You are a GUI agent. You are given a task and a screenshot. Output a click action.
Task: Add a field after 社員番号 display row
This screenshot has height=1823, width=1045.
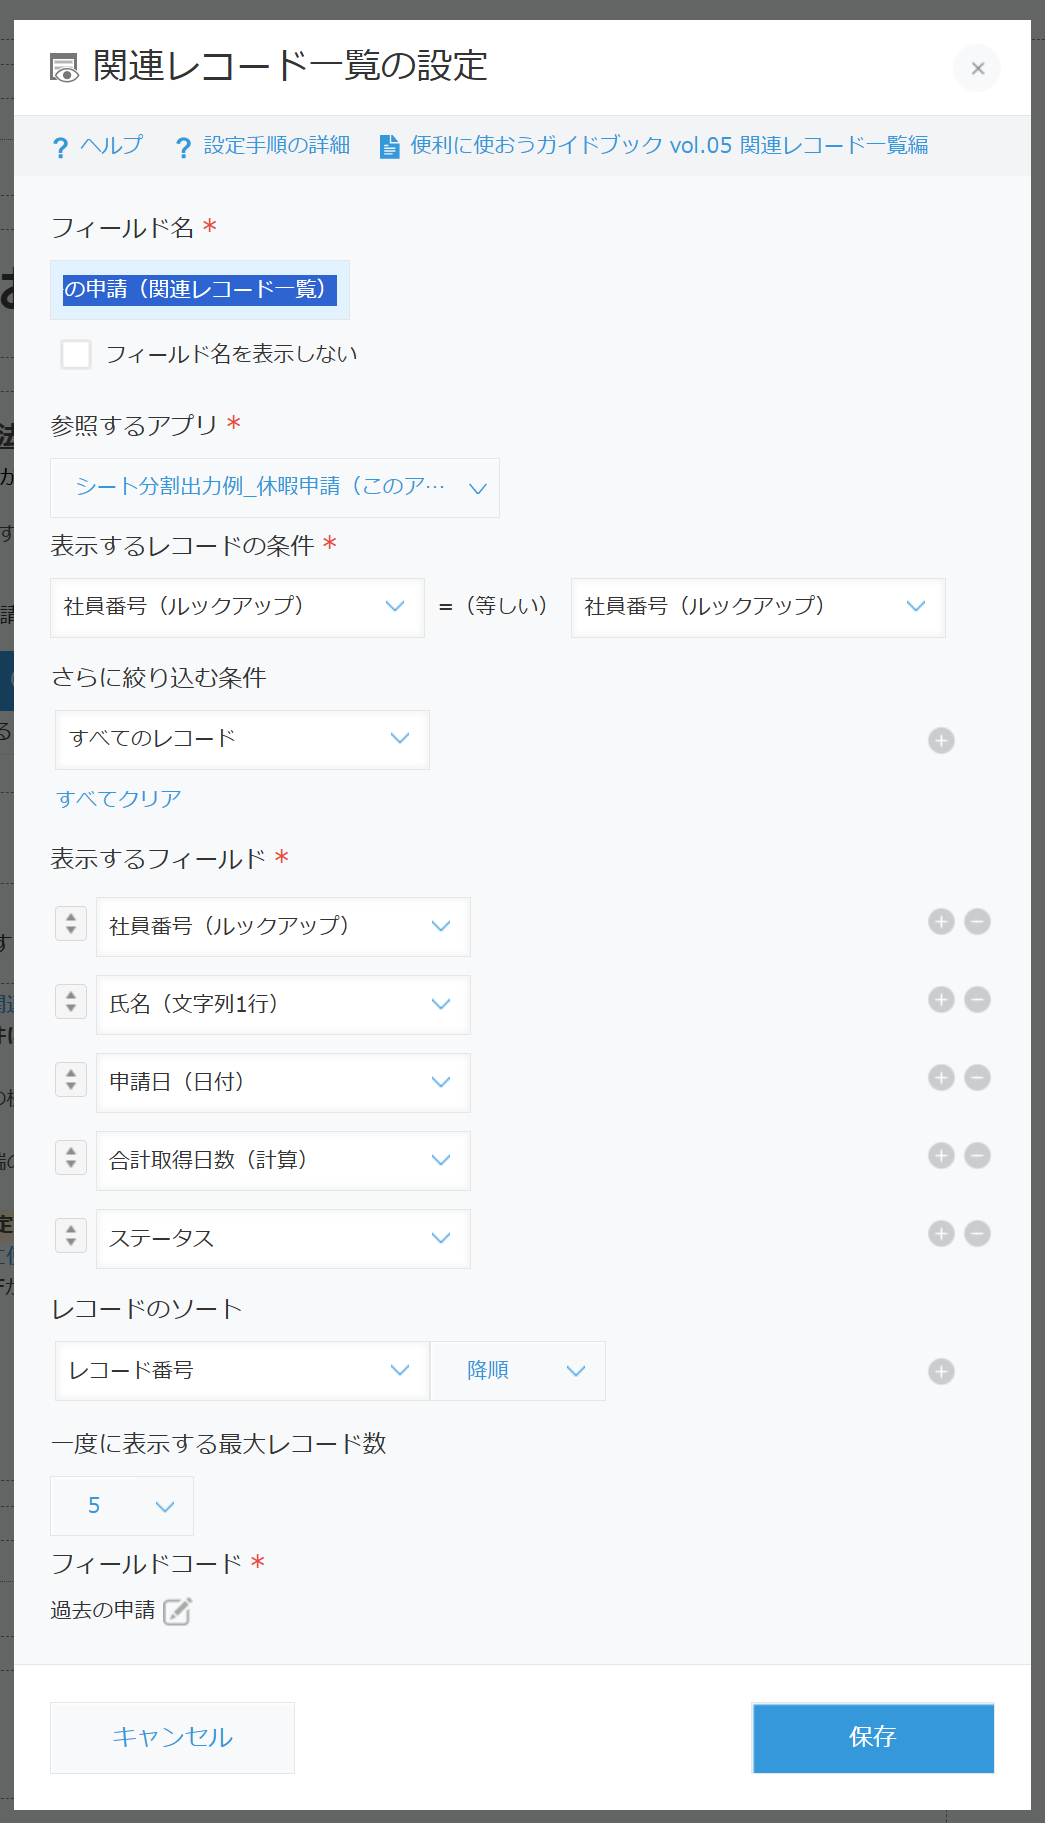point(941,921)
